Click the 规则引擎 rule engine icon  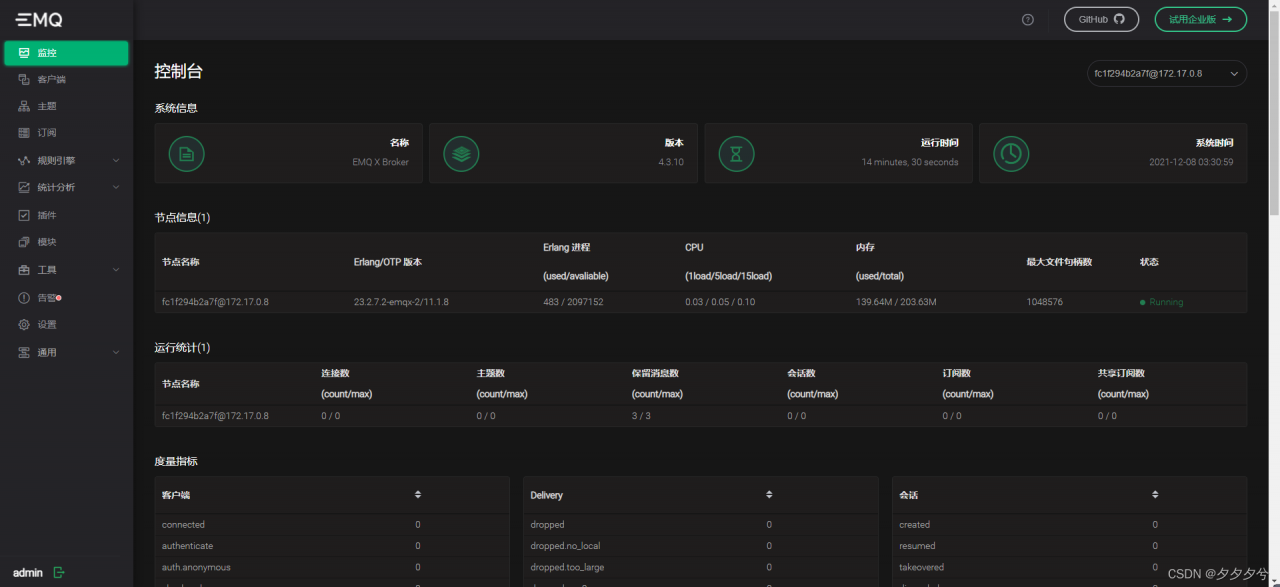(24, 160)
